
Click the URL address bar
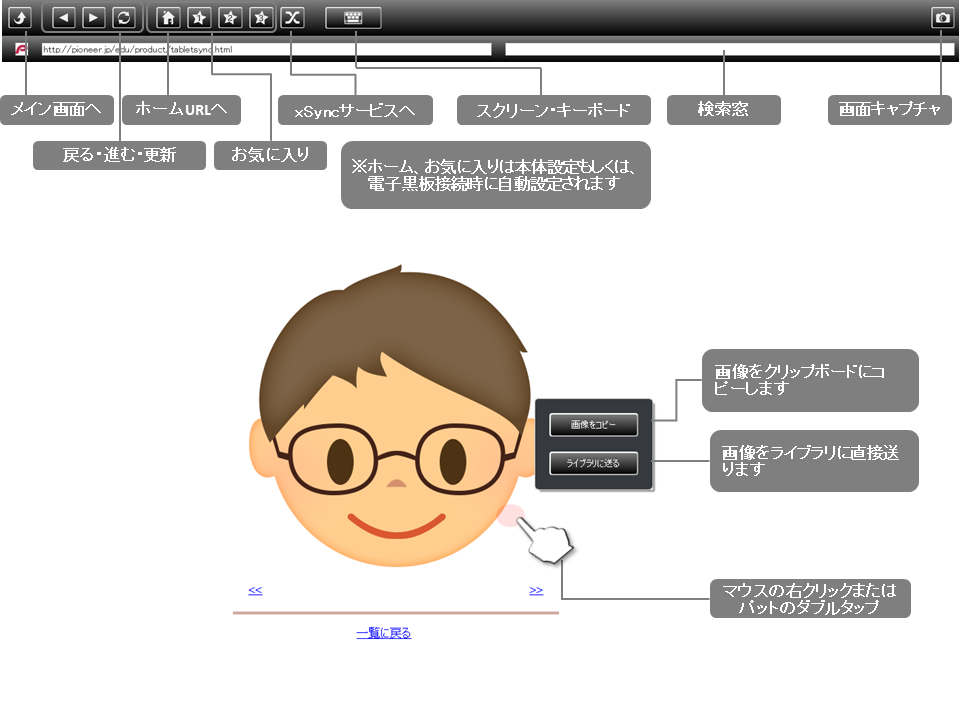tap(266, 49)
